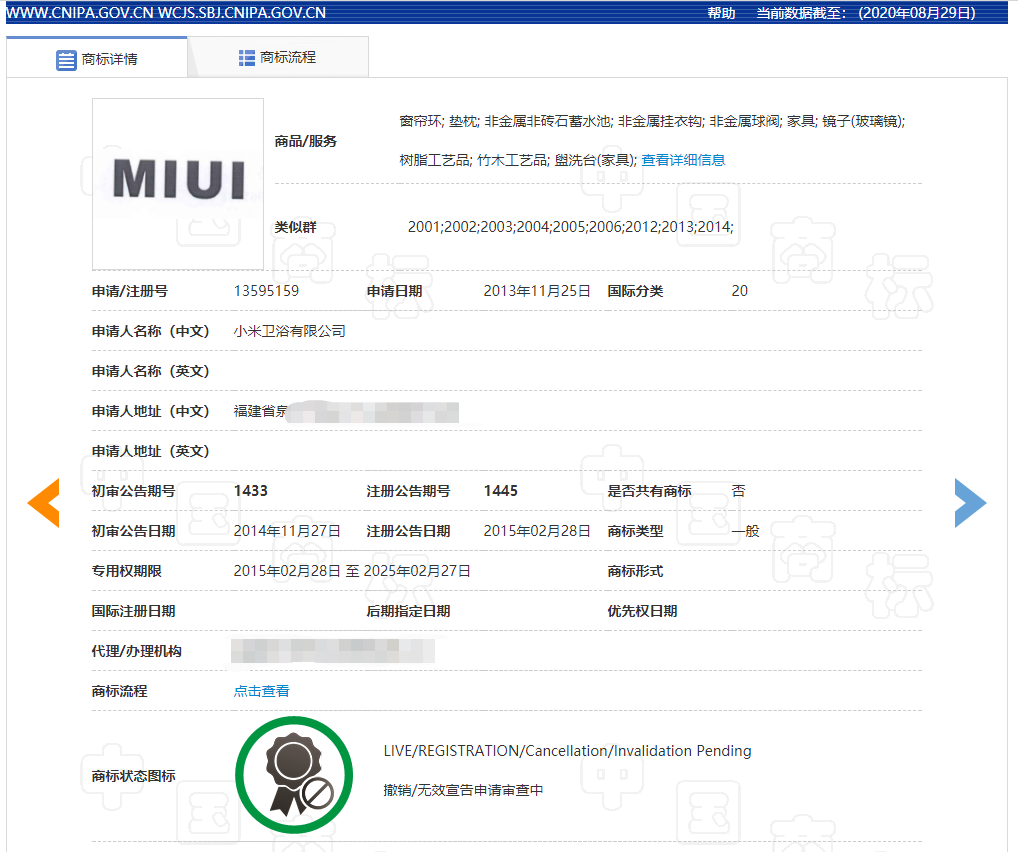Select the international class value 20
The width and height of the screenshot is (1018, 852).
(x=739, y=291)
